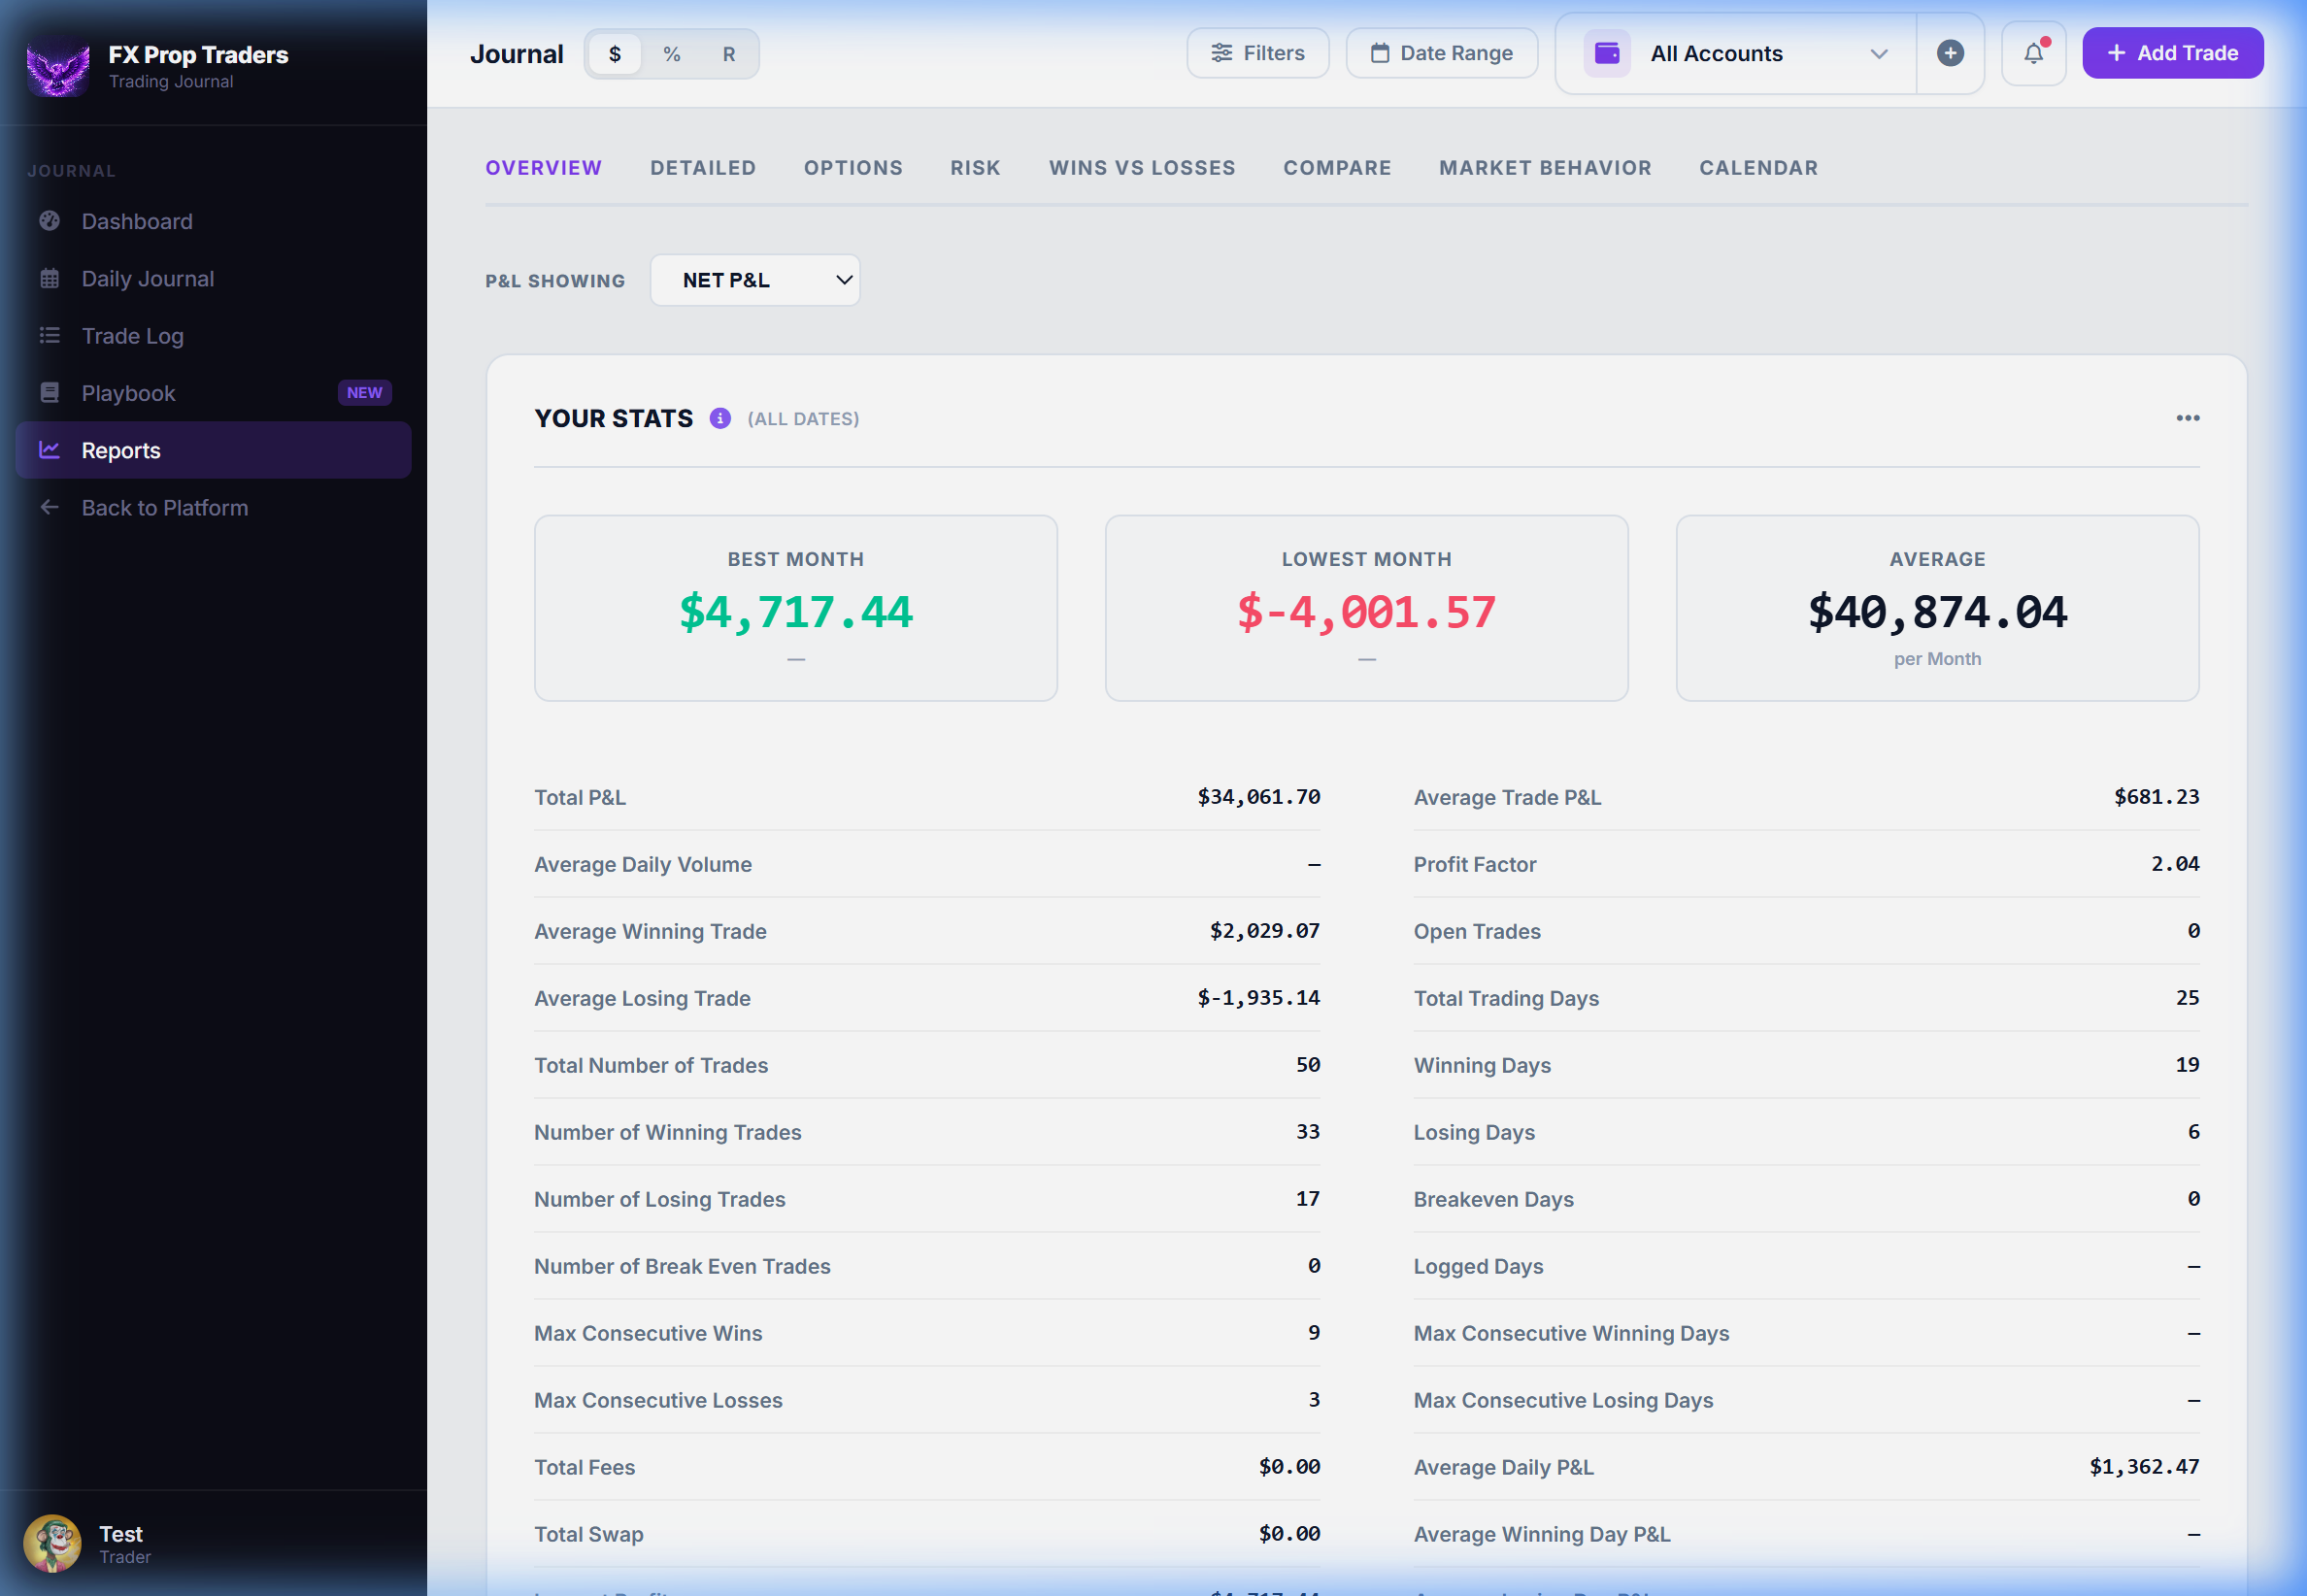Image resolution: width=2307 pixels, height=1596 pixels.
Task: Open the Date Range picker
Action: [x=1441, y=53]
